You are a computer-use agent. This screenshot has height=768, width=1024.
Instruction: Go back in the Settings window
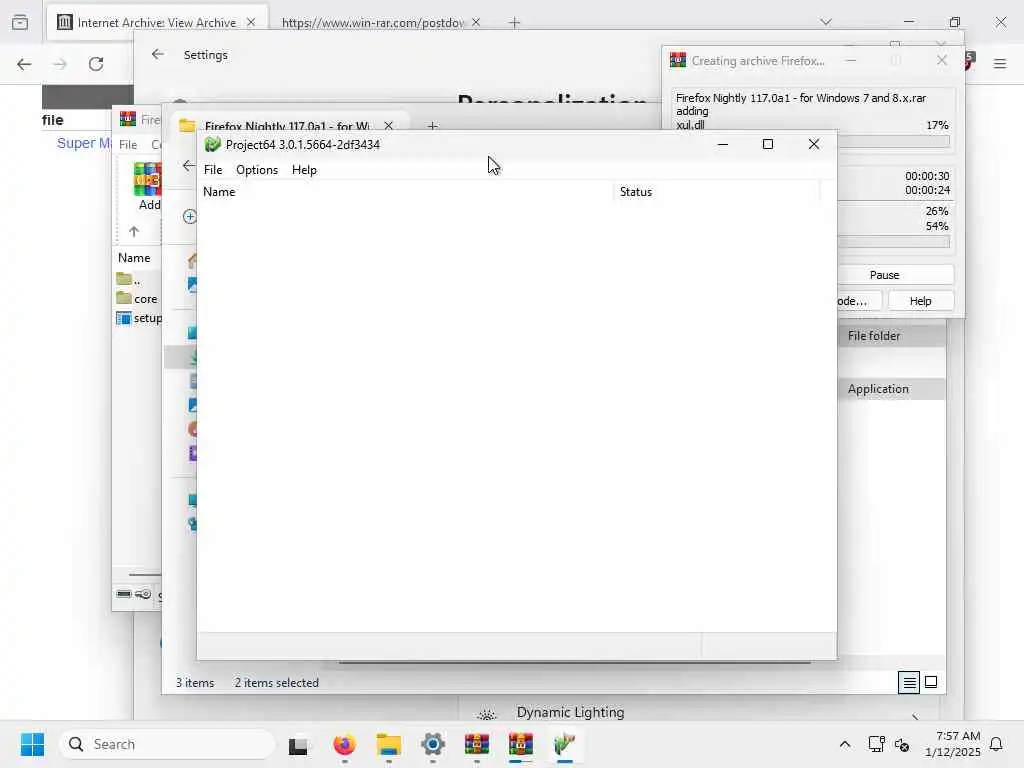point(157,54)
